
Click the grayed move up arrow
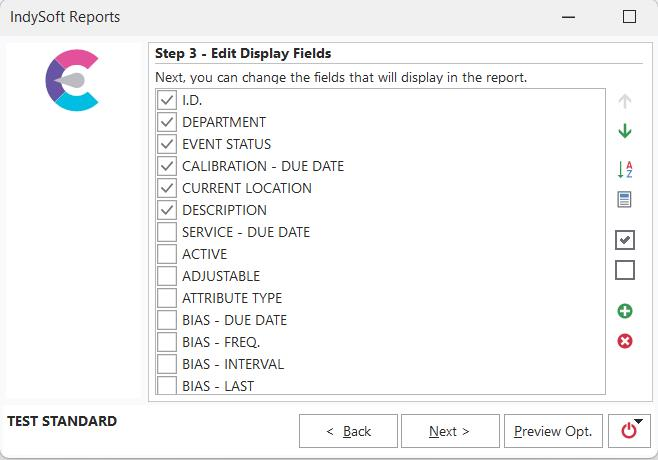coord(625,101)
